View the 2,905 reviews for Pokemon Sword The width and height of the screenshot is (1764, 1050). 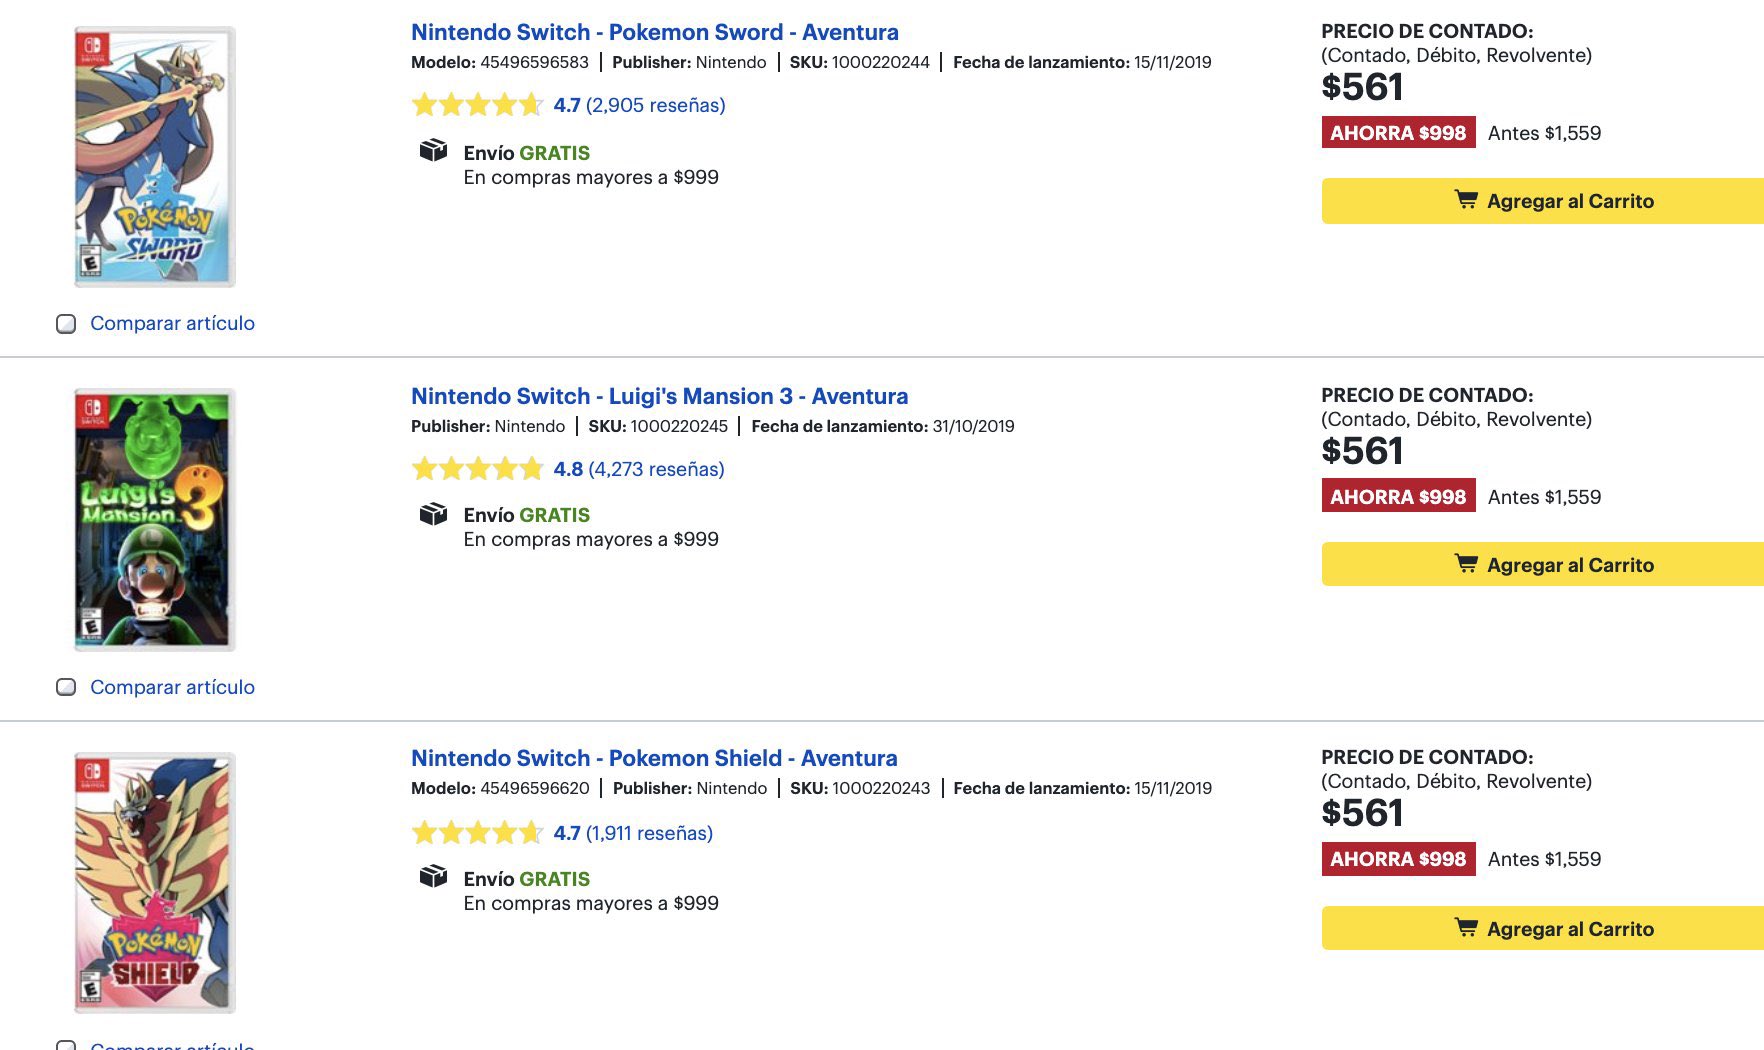click(x=655, y=105)
